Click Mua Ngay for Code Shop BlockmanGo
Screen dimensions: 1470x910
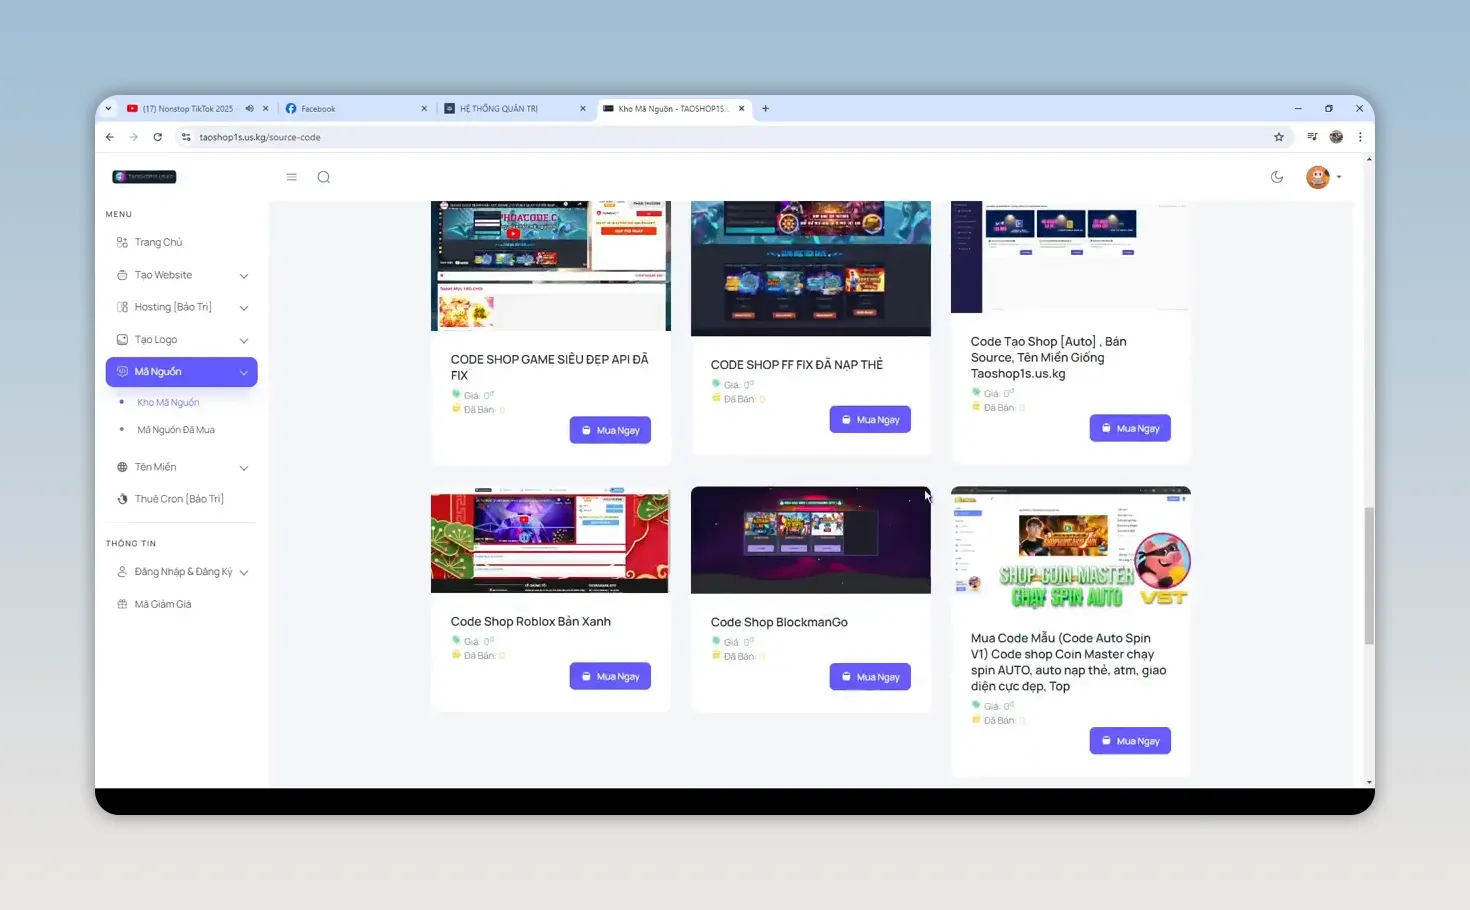pos(870,677)
